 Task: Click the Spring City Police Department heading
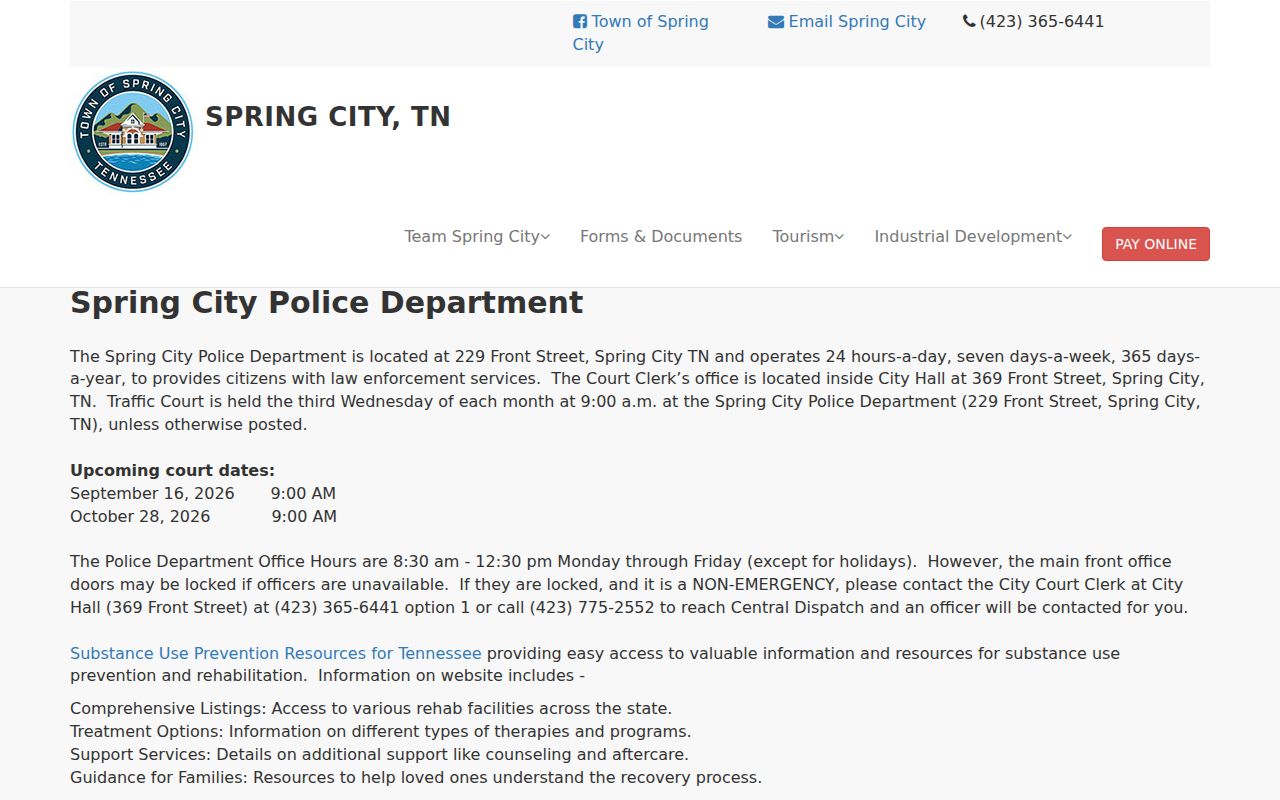click(x=327, y=302)
